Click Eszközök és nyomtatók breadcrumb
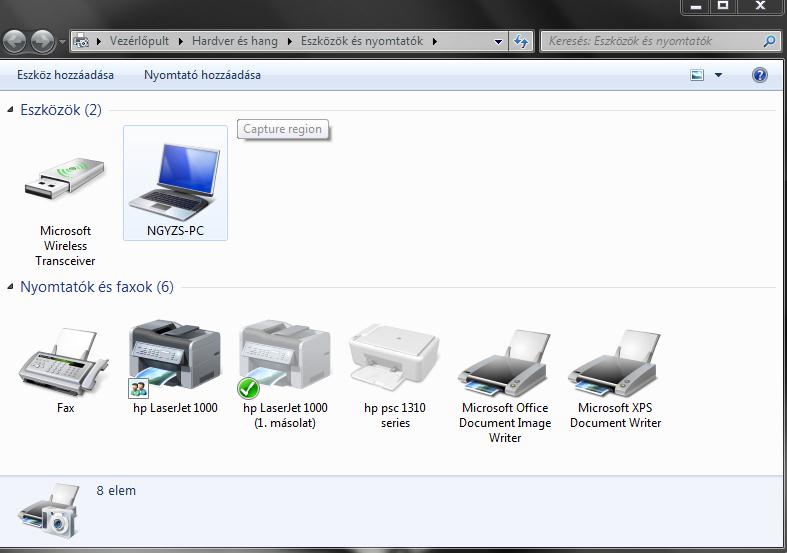 pyautogui.click(x=362, y=41)
